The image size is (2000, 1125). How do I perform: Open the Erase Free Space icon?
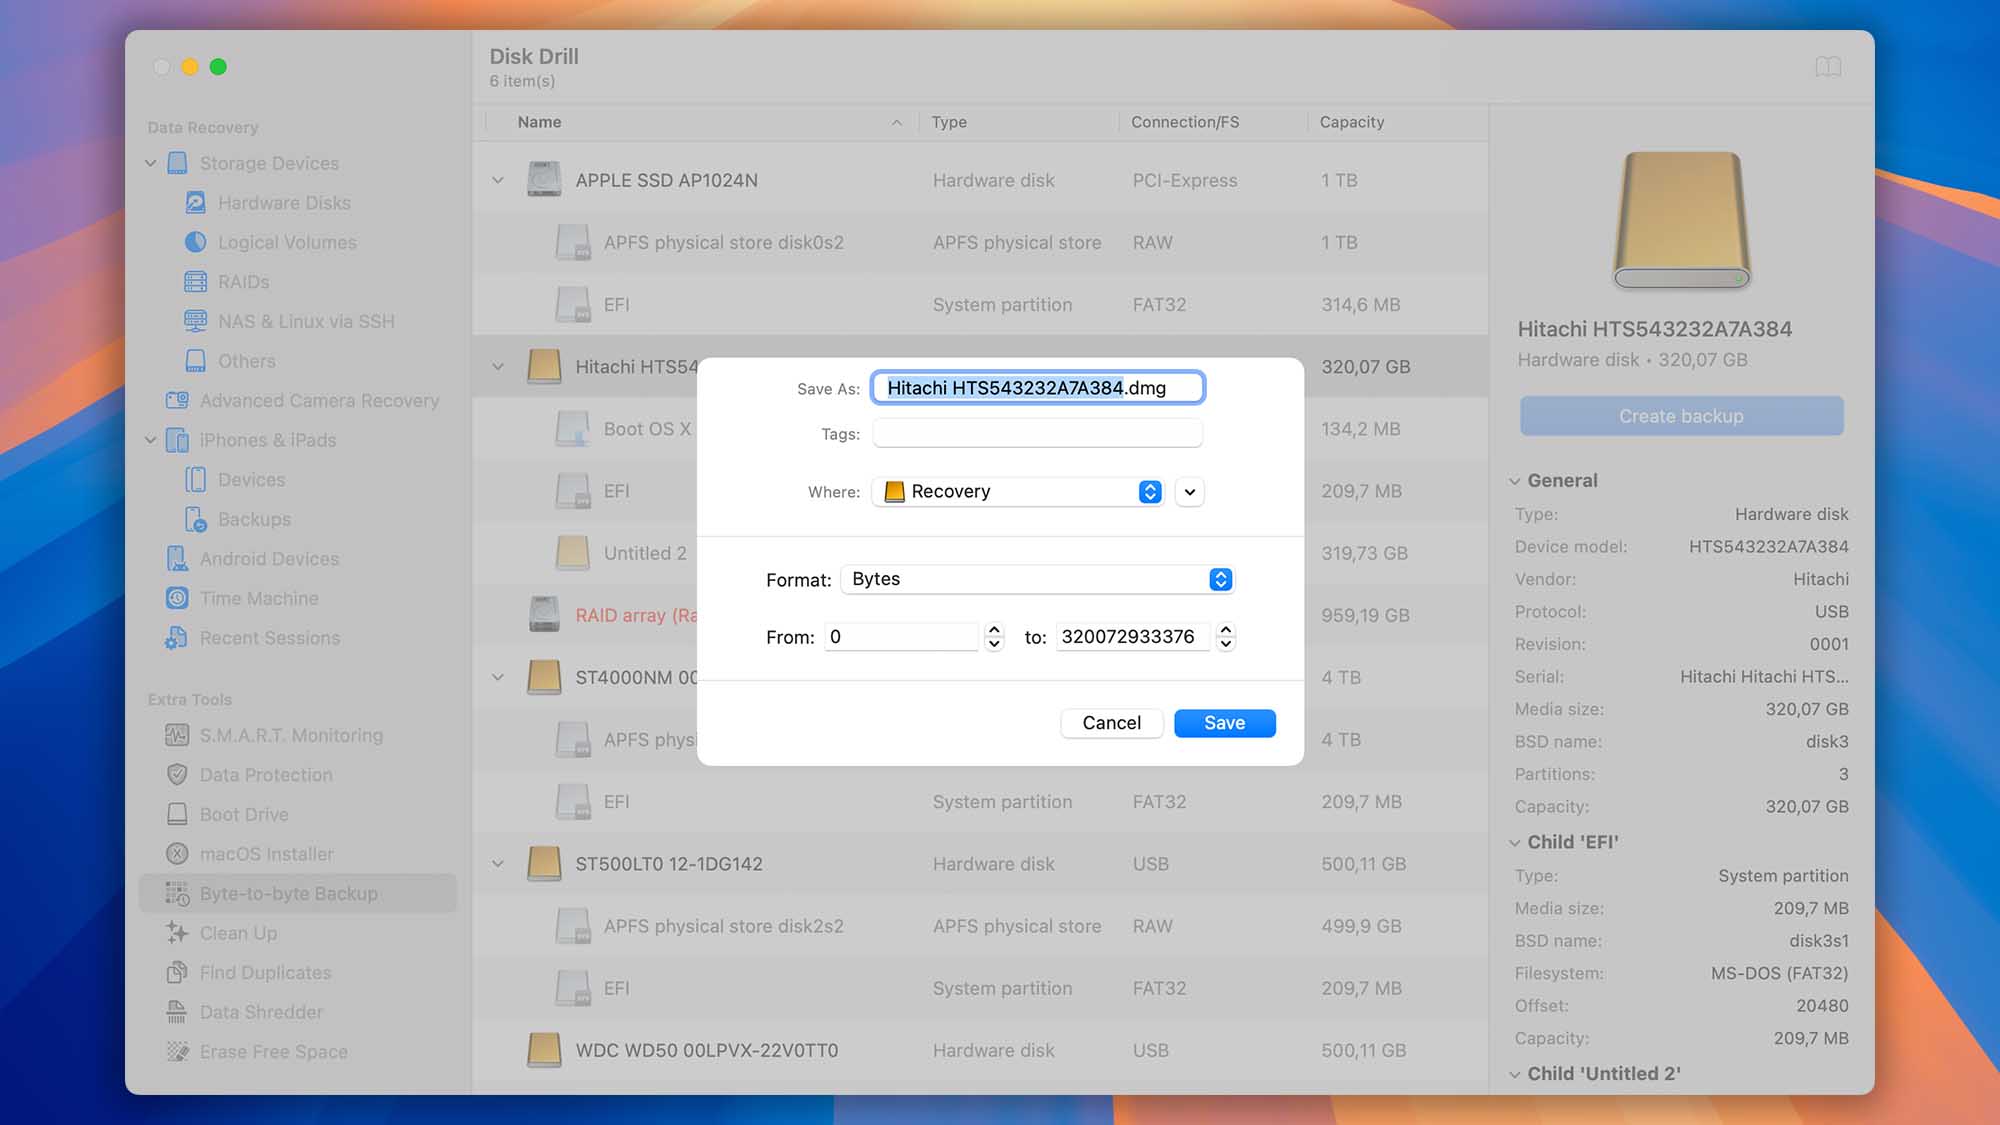click(177, 1051)
